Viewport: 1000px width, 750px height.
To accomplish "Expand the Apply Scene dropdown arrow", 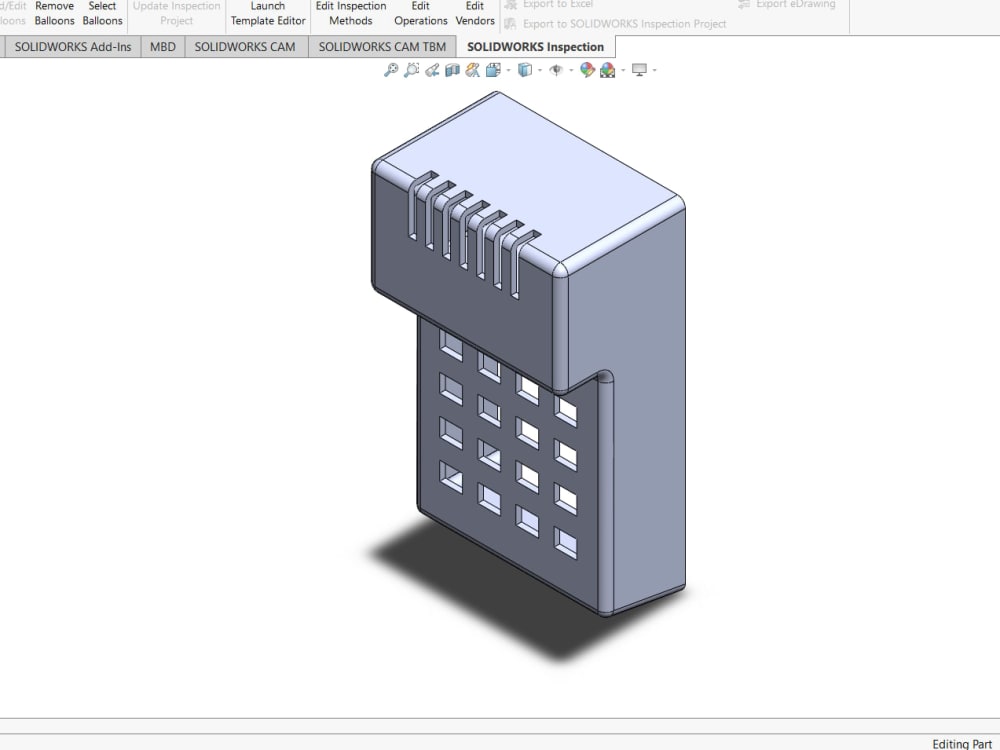I will 622,70.
